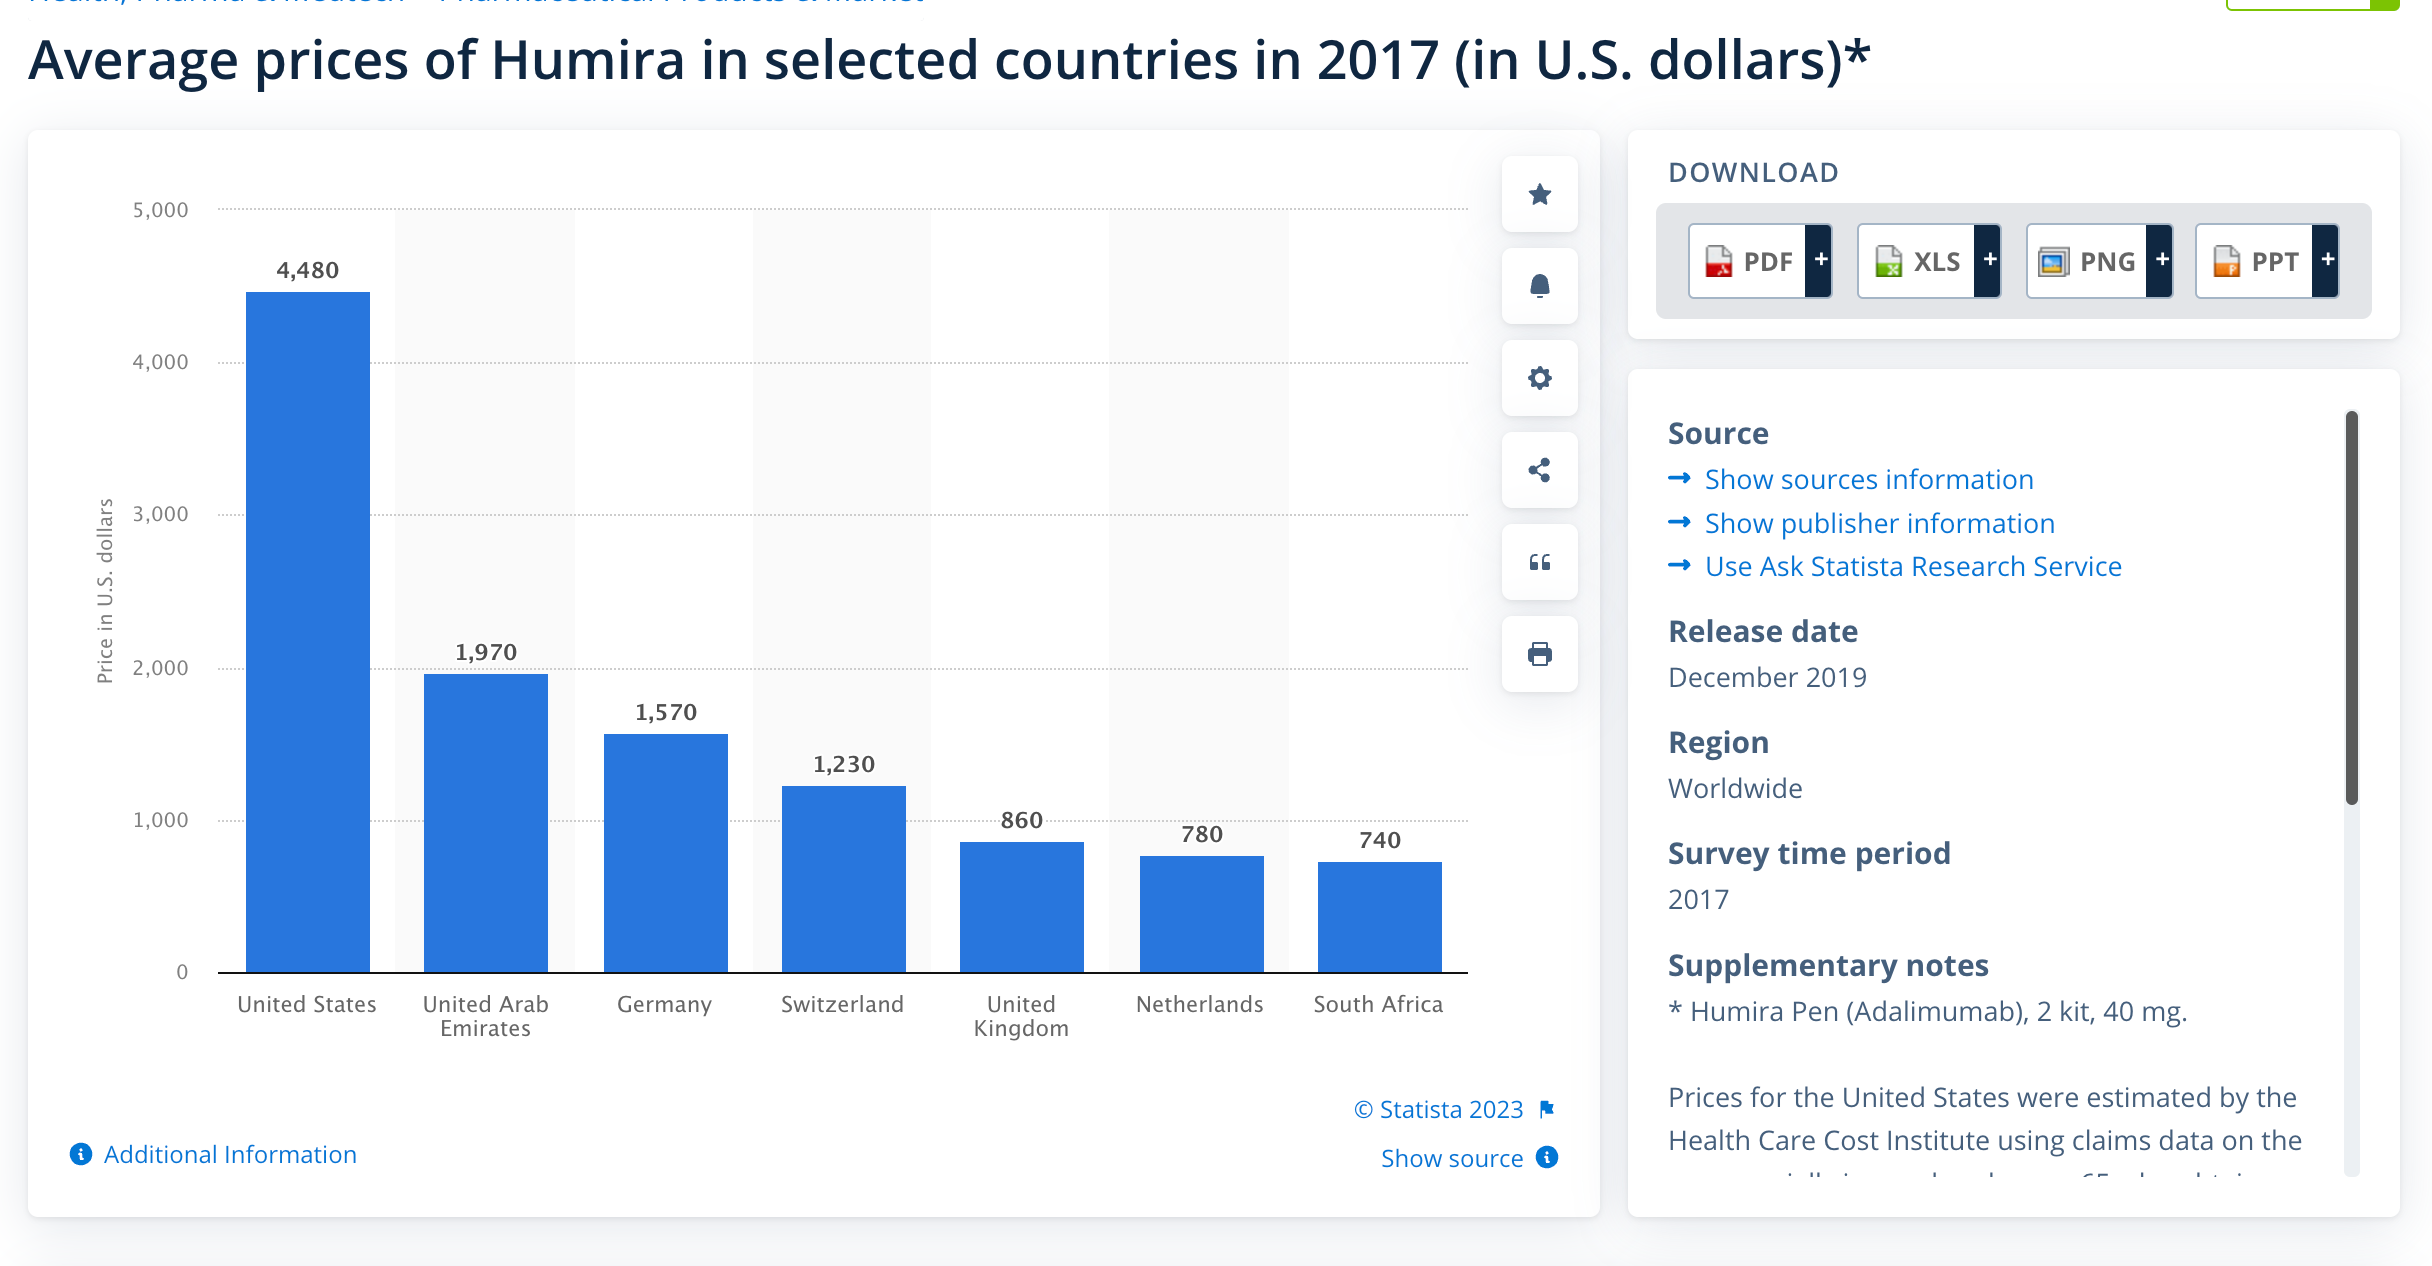The image size is (2432, 1266).
Task: Click the source panel scrollbar
Action: click(2351, 607)
